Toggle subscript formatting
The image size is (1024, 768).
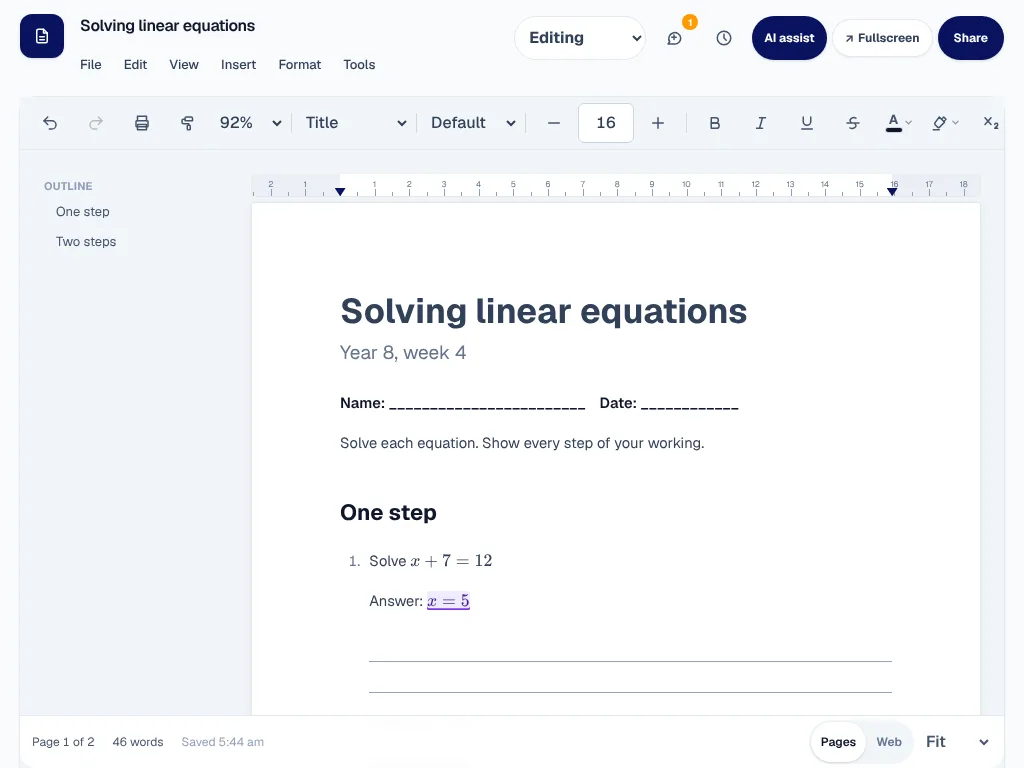[991, 123]
